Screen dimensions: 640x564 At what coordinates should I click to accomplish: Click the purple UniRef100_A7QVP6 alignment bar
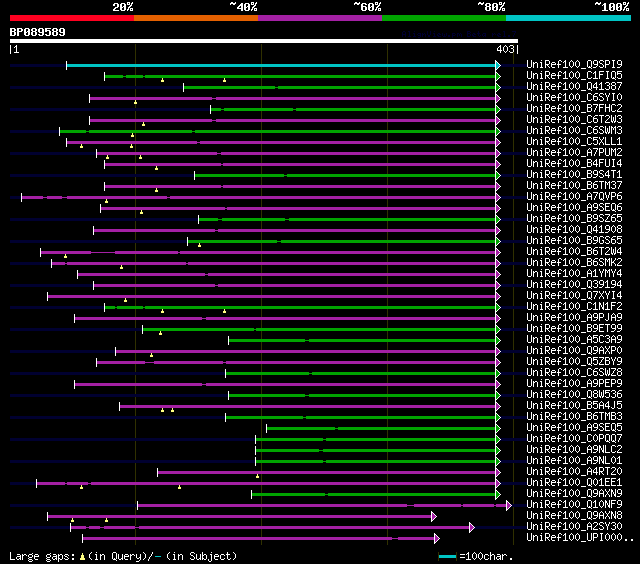pyautogui.click(x=259, y=198)
